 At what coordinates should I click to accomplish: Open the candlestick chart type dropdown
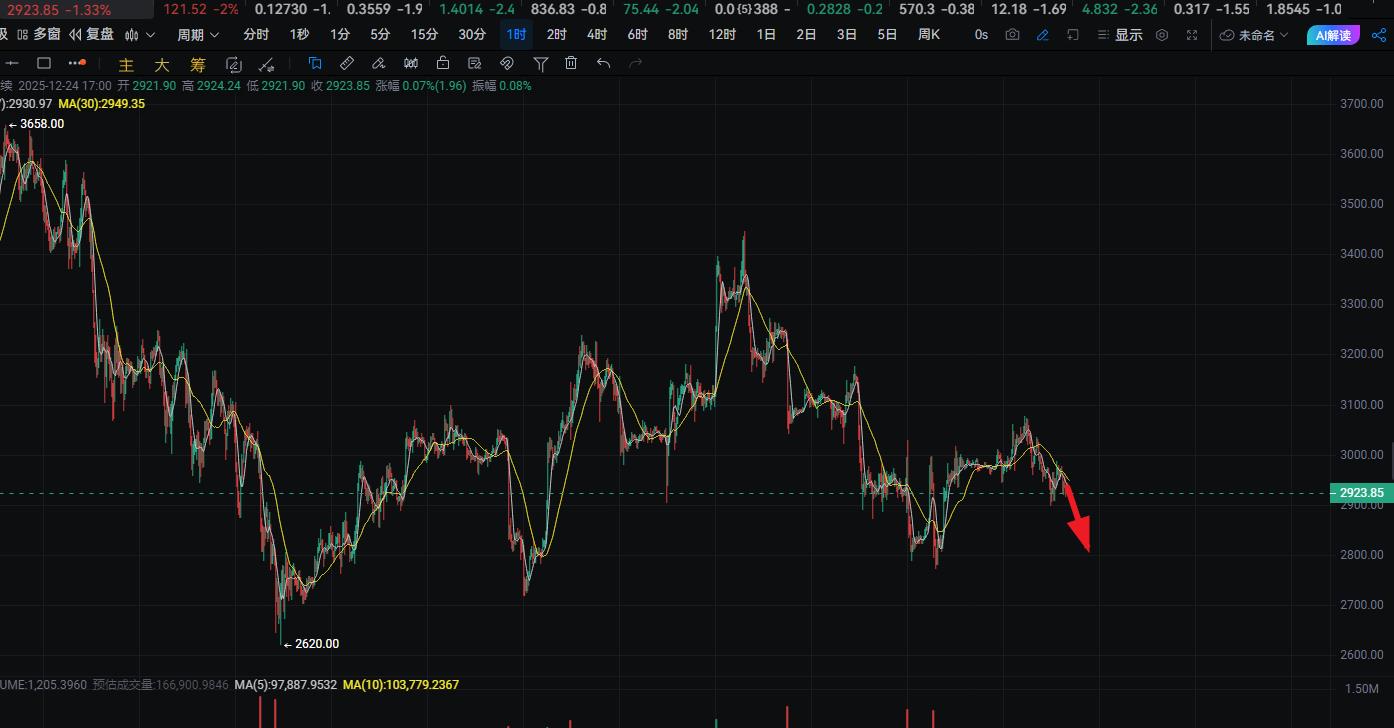pos(140,35)
